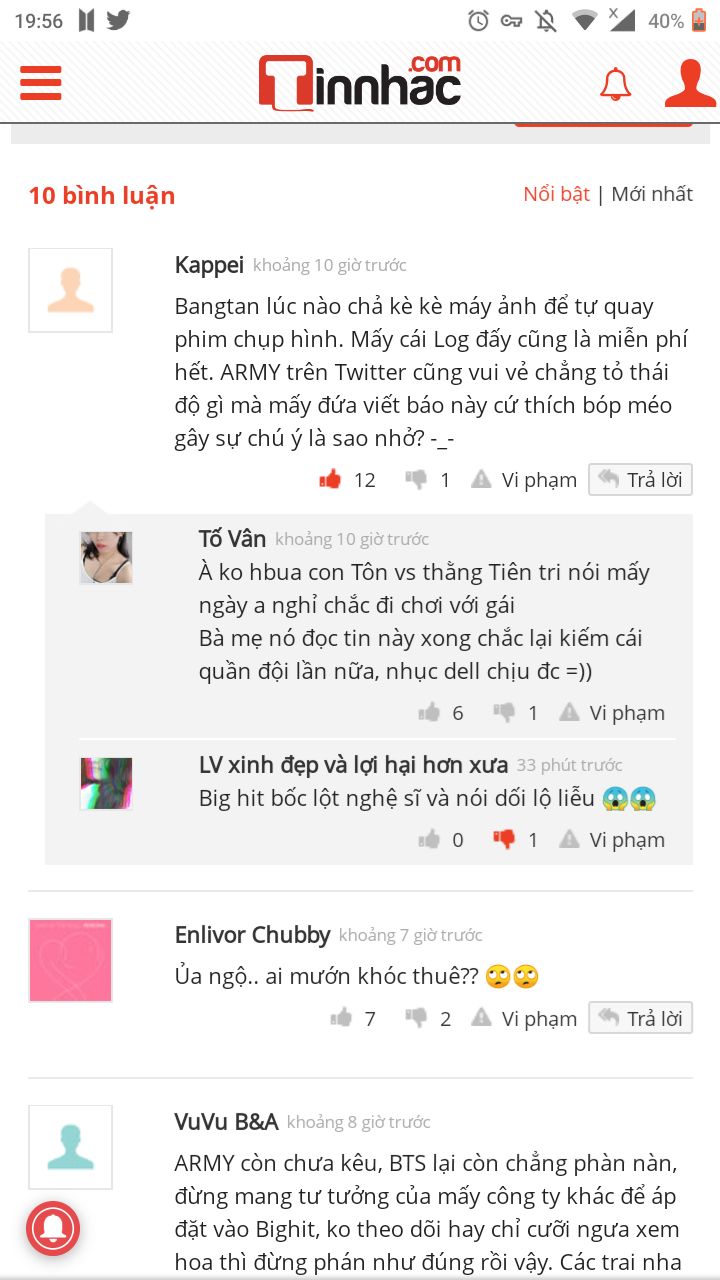Reply to Enlivor Chubby with Trả lời
720x1280 pixels.
pyautogui.click(x=641, y=1019)
